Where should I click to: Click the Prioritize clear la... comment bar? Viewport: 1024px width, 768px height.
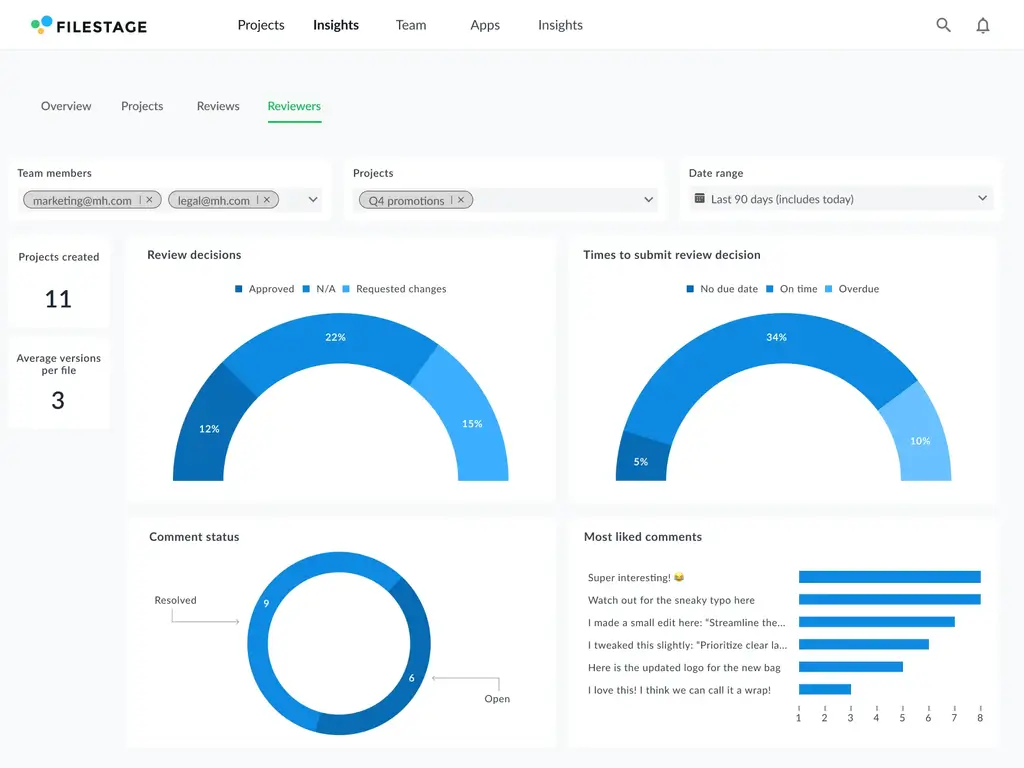863,645
